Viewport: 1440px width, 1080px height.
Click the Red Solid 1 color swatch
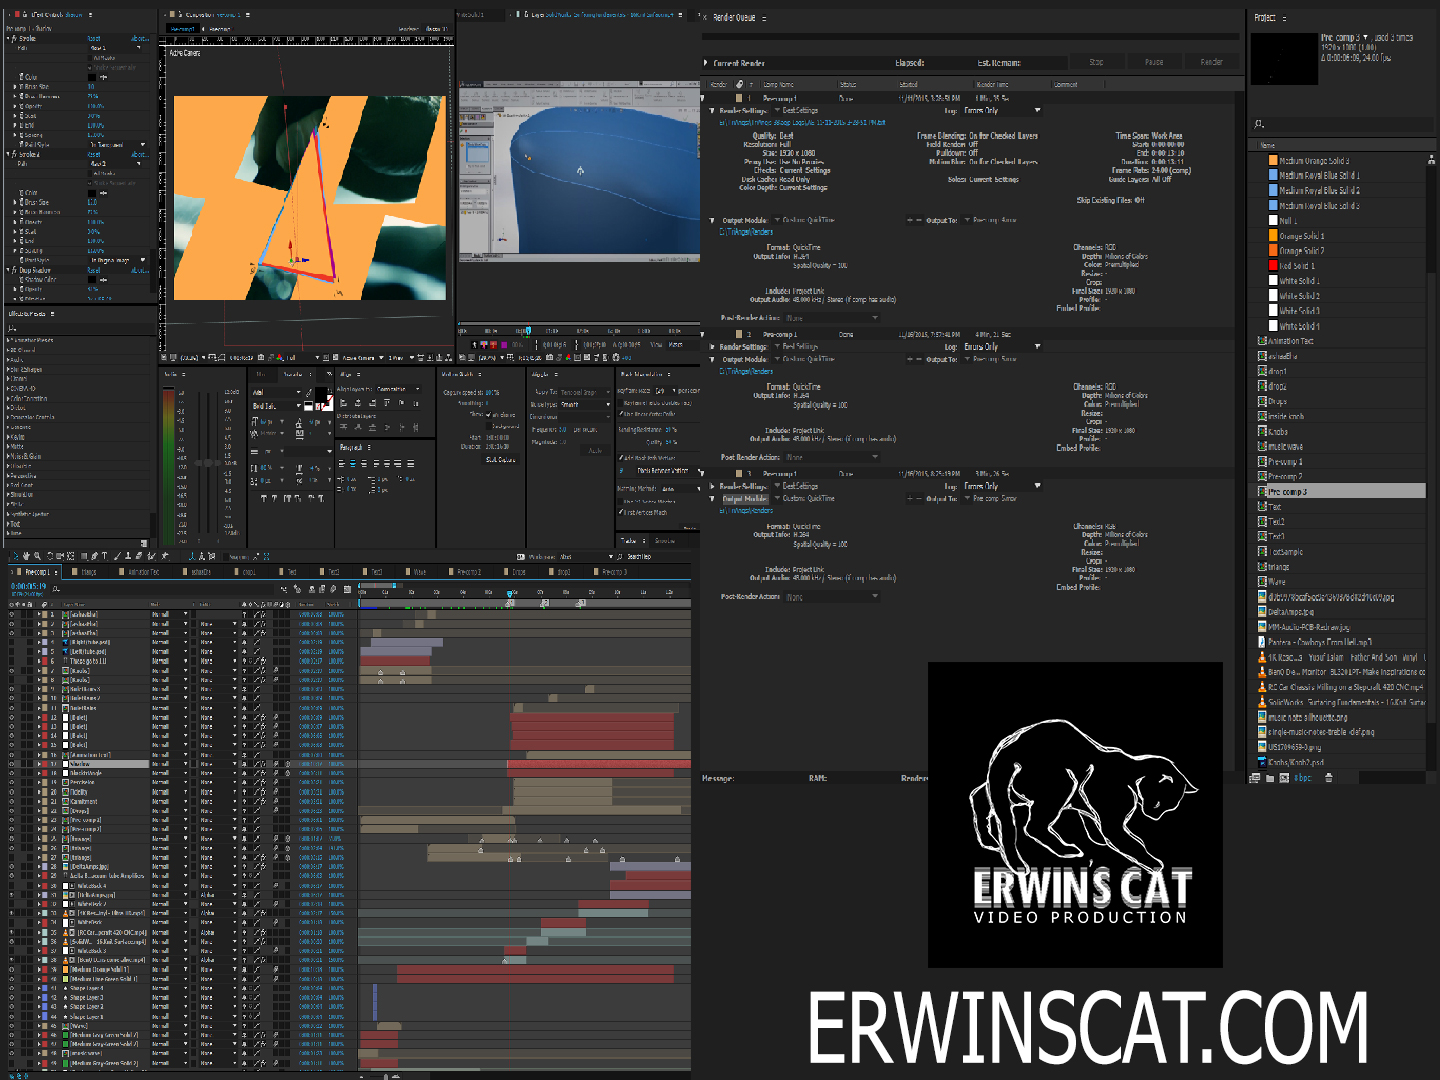1273,266
